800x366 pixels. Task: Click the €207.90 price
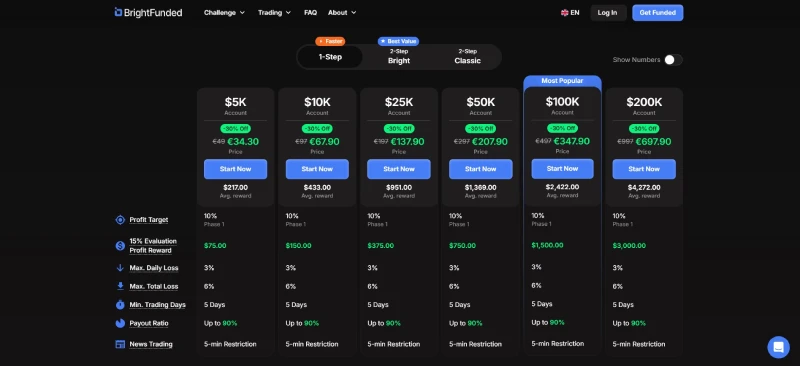click(490, 142)
